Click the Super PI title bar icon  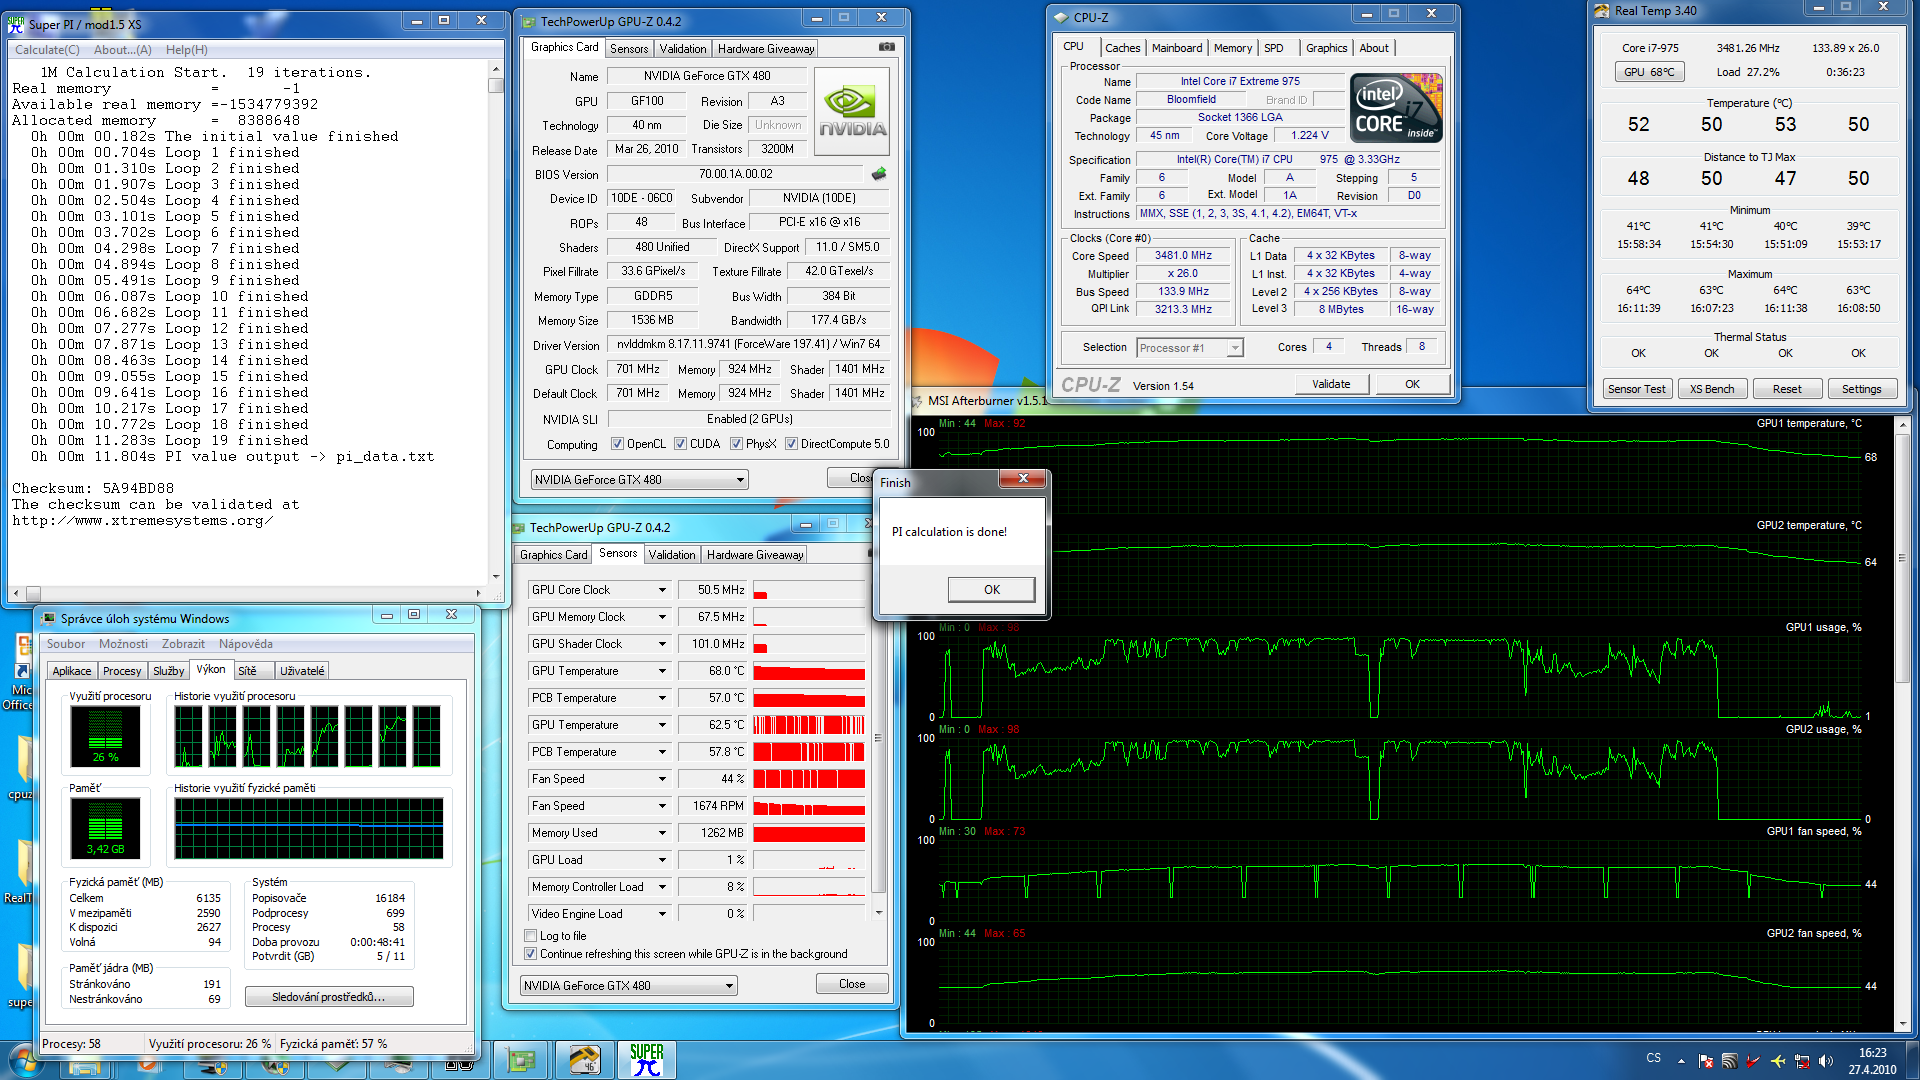point(17,23)
